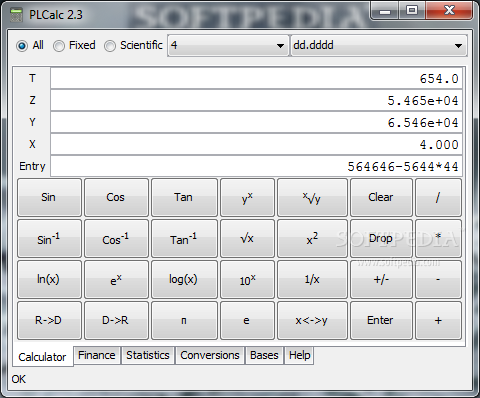Click the x<->y swap button
Viewport: 480px width, 398px height.
coord(312,320)
